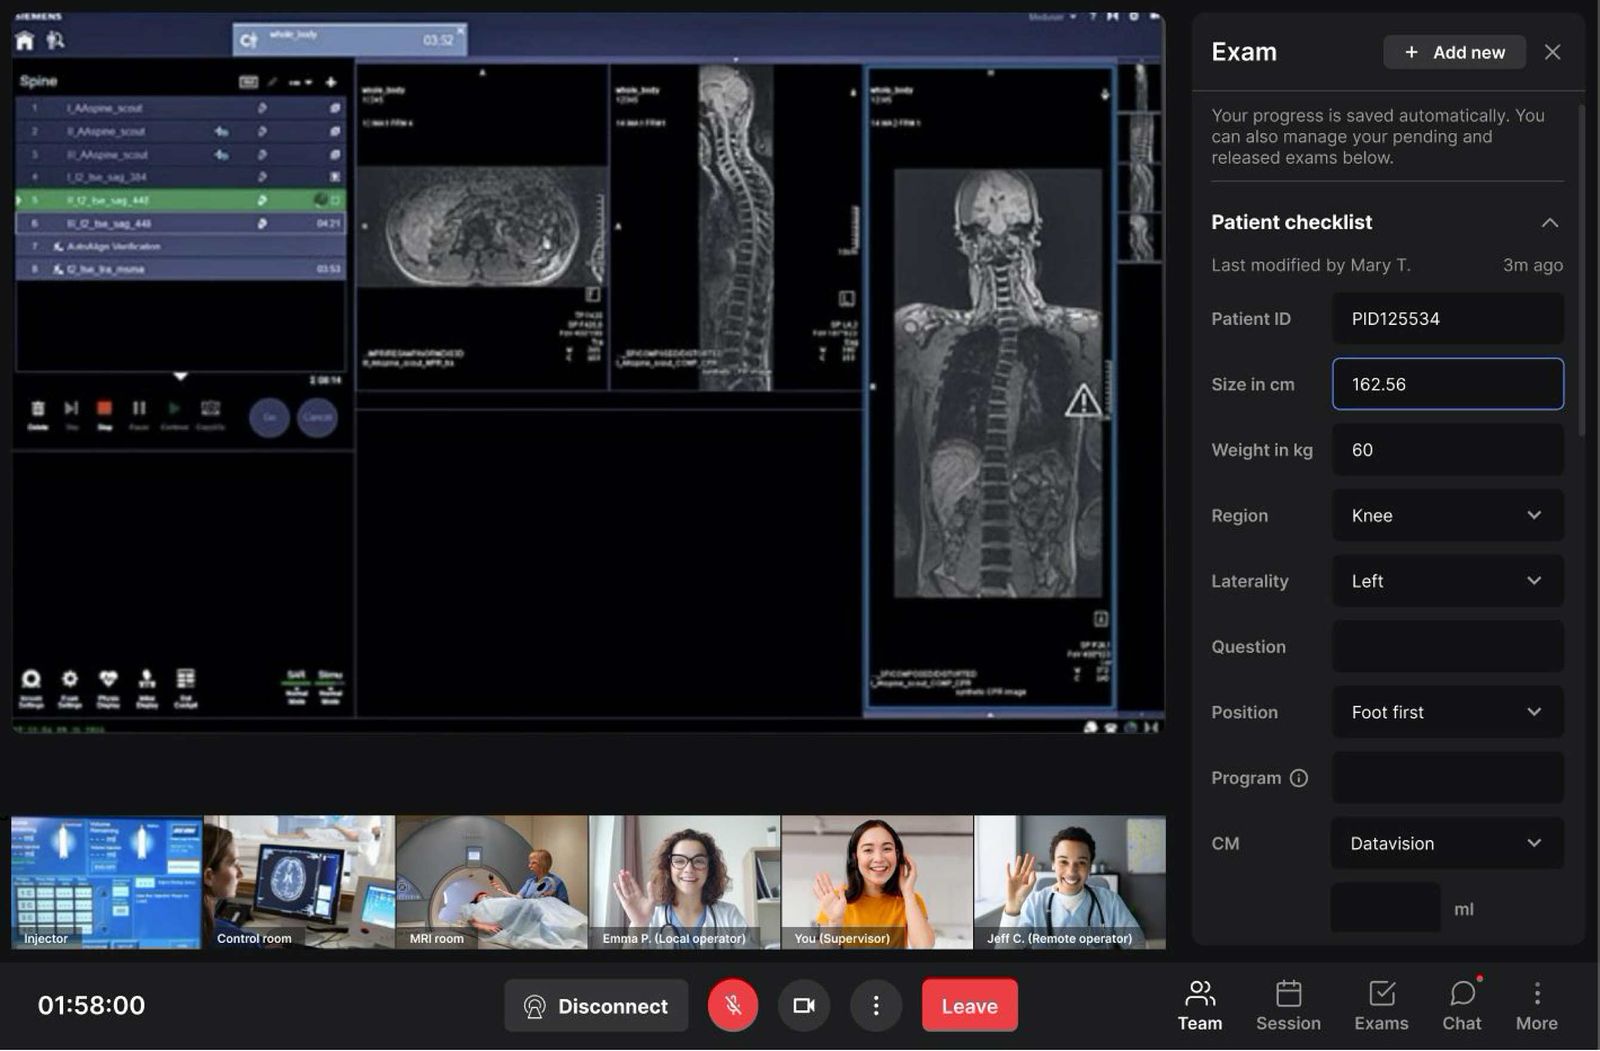The width and height of the screenshot is (1600, 1051).
Task: Expand the Laterality dropdown set to Left
Action: pos(1447,580)
